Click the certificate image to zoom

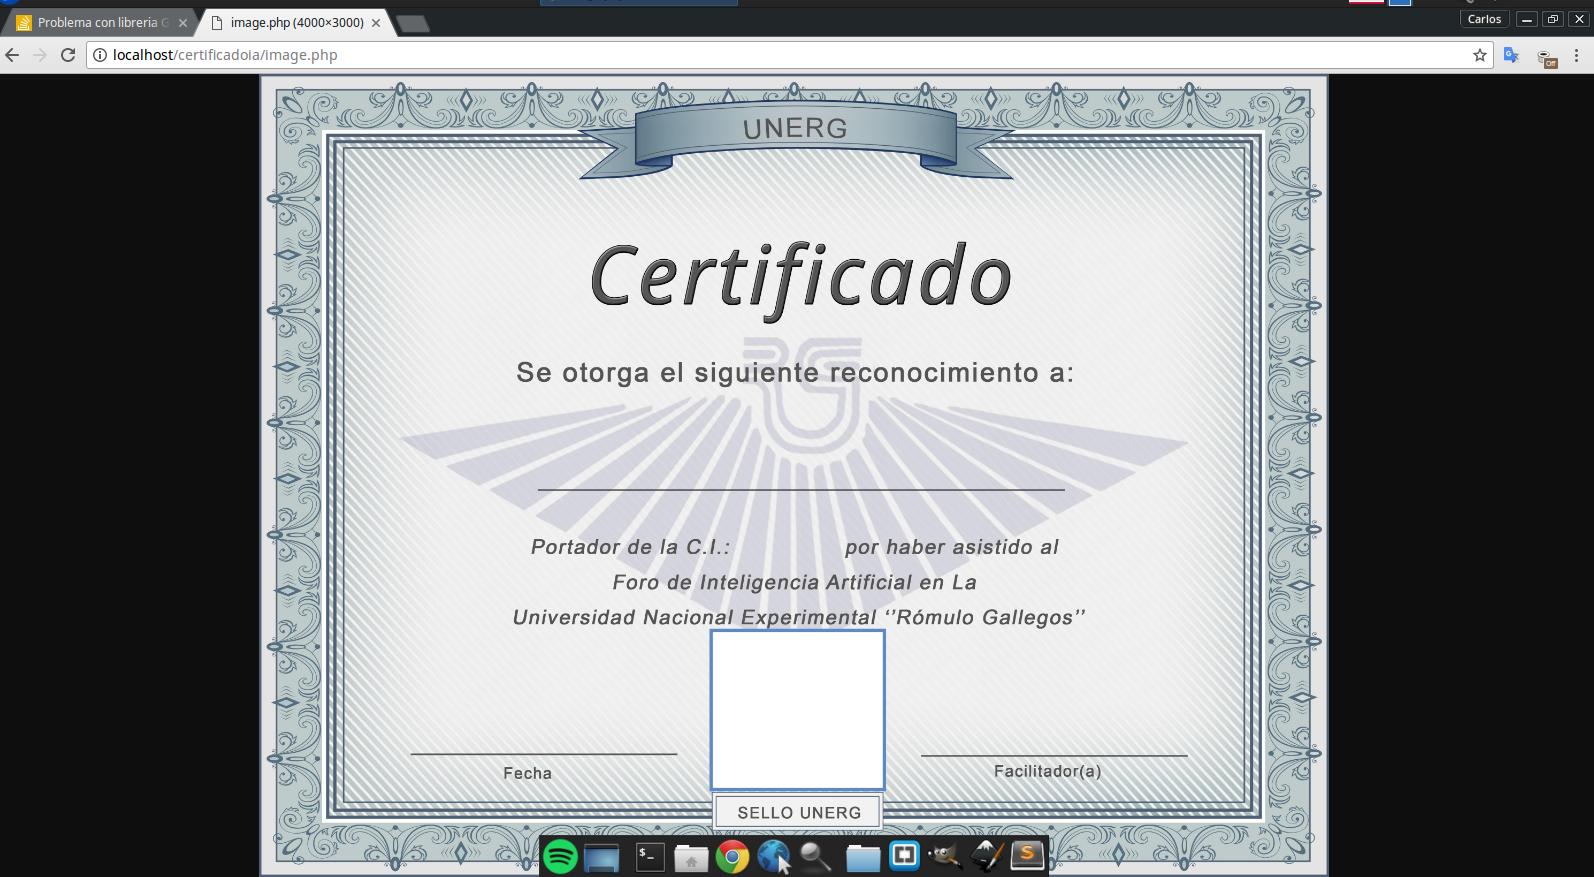tap(794, 475)
